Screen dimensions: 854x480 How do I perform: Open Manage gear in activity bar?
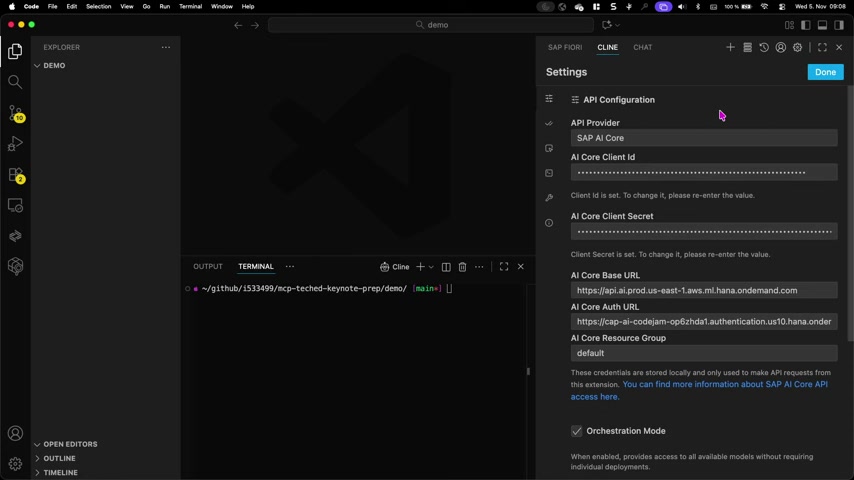(x=15, y=464)
